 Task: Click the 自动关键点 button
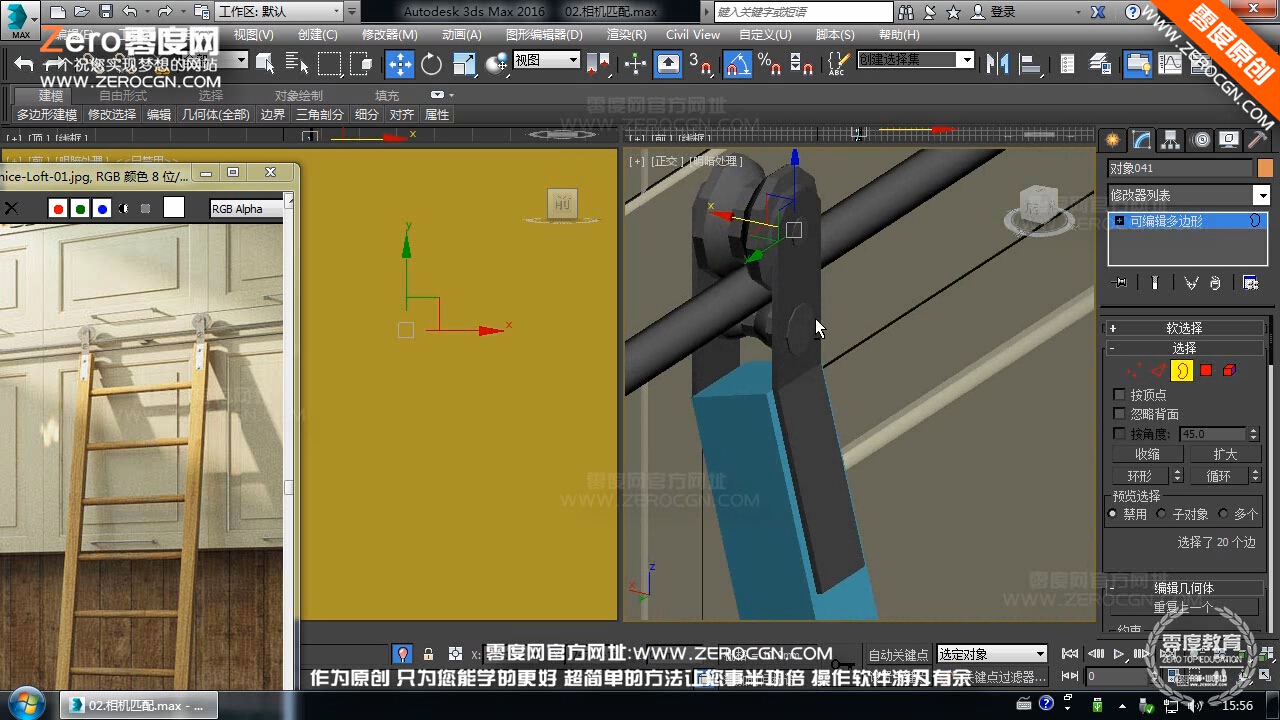pos(899,655)
